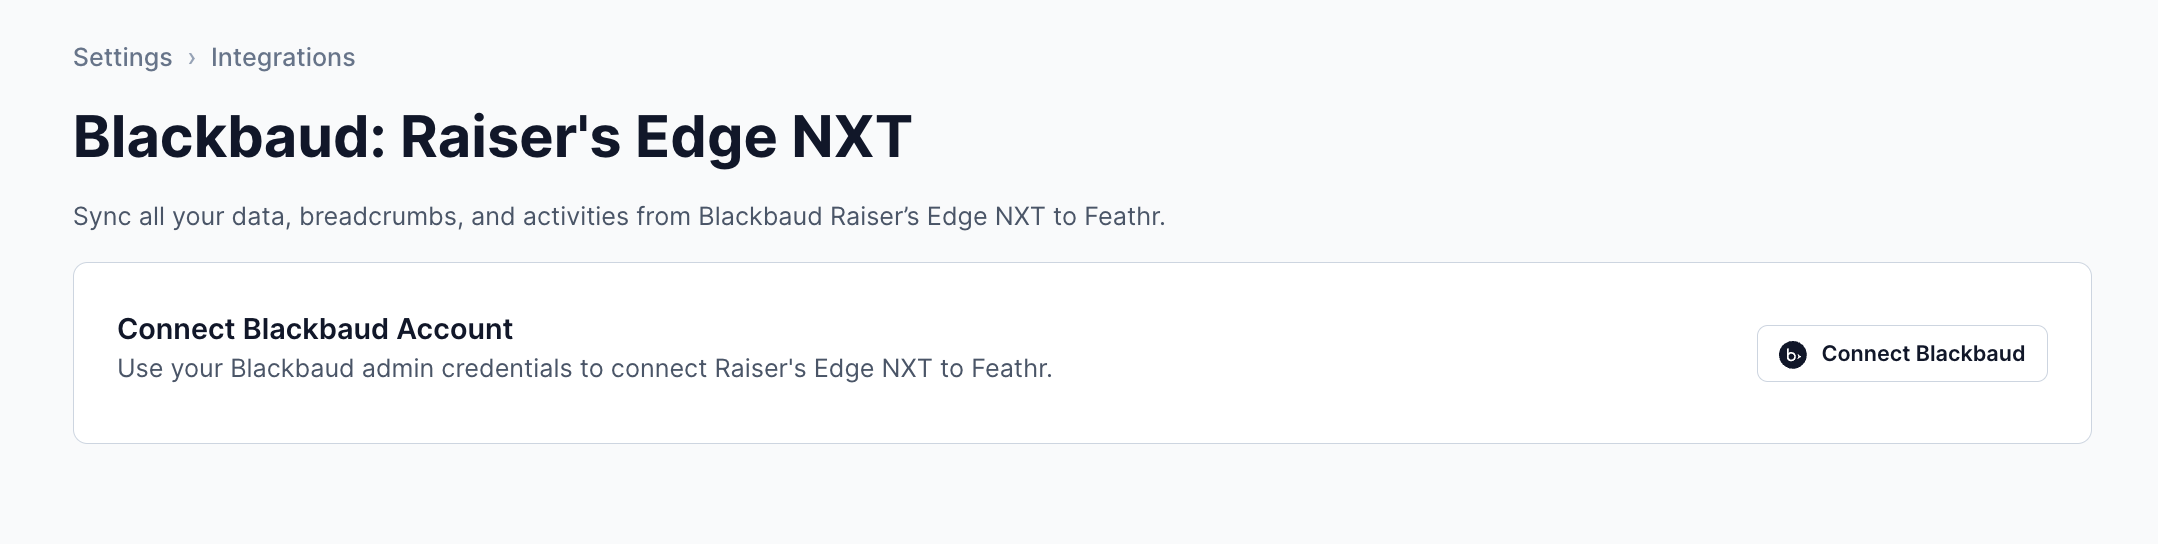Click "NXT" at the end of the page title

pos(851,137)
